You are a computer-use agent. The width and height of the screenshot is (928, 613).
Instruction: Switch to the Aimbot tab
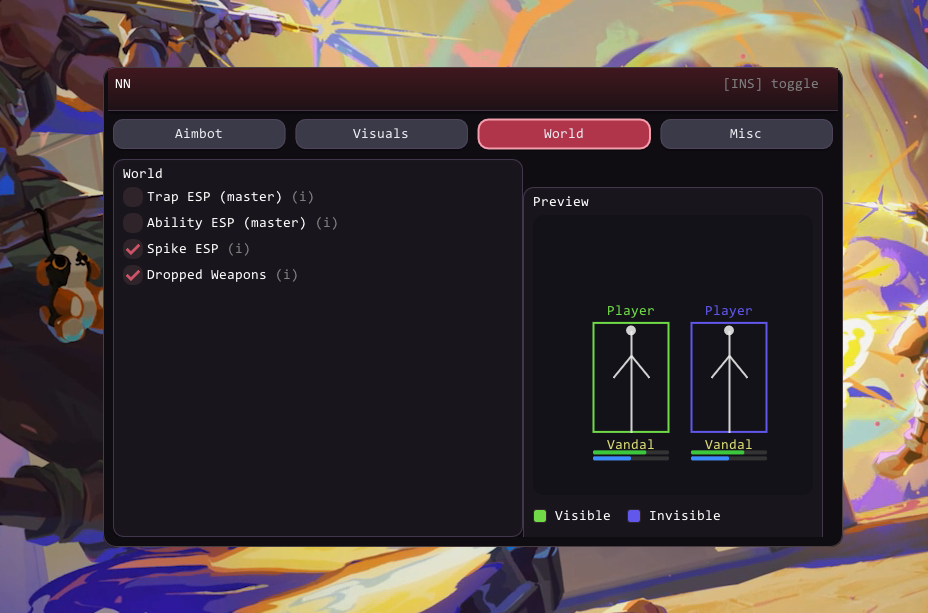tap(199, 134)
